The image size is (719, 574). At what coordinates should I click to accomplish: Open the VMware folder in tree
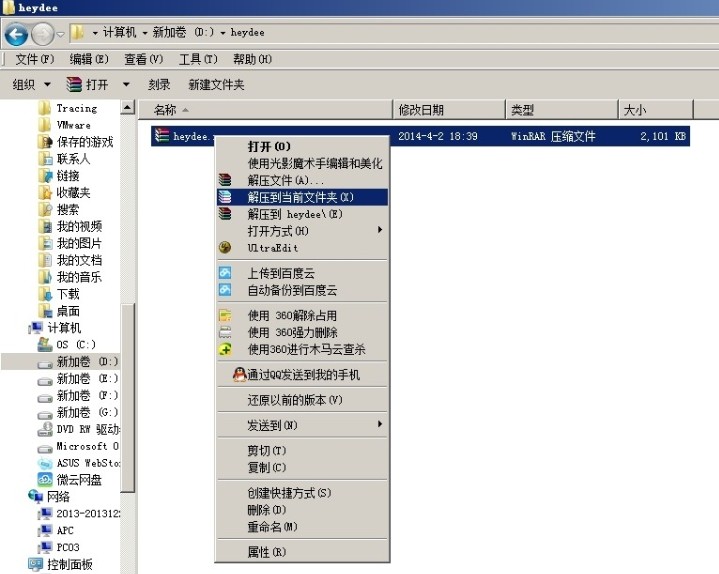73,125
